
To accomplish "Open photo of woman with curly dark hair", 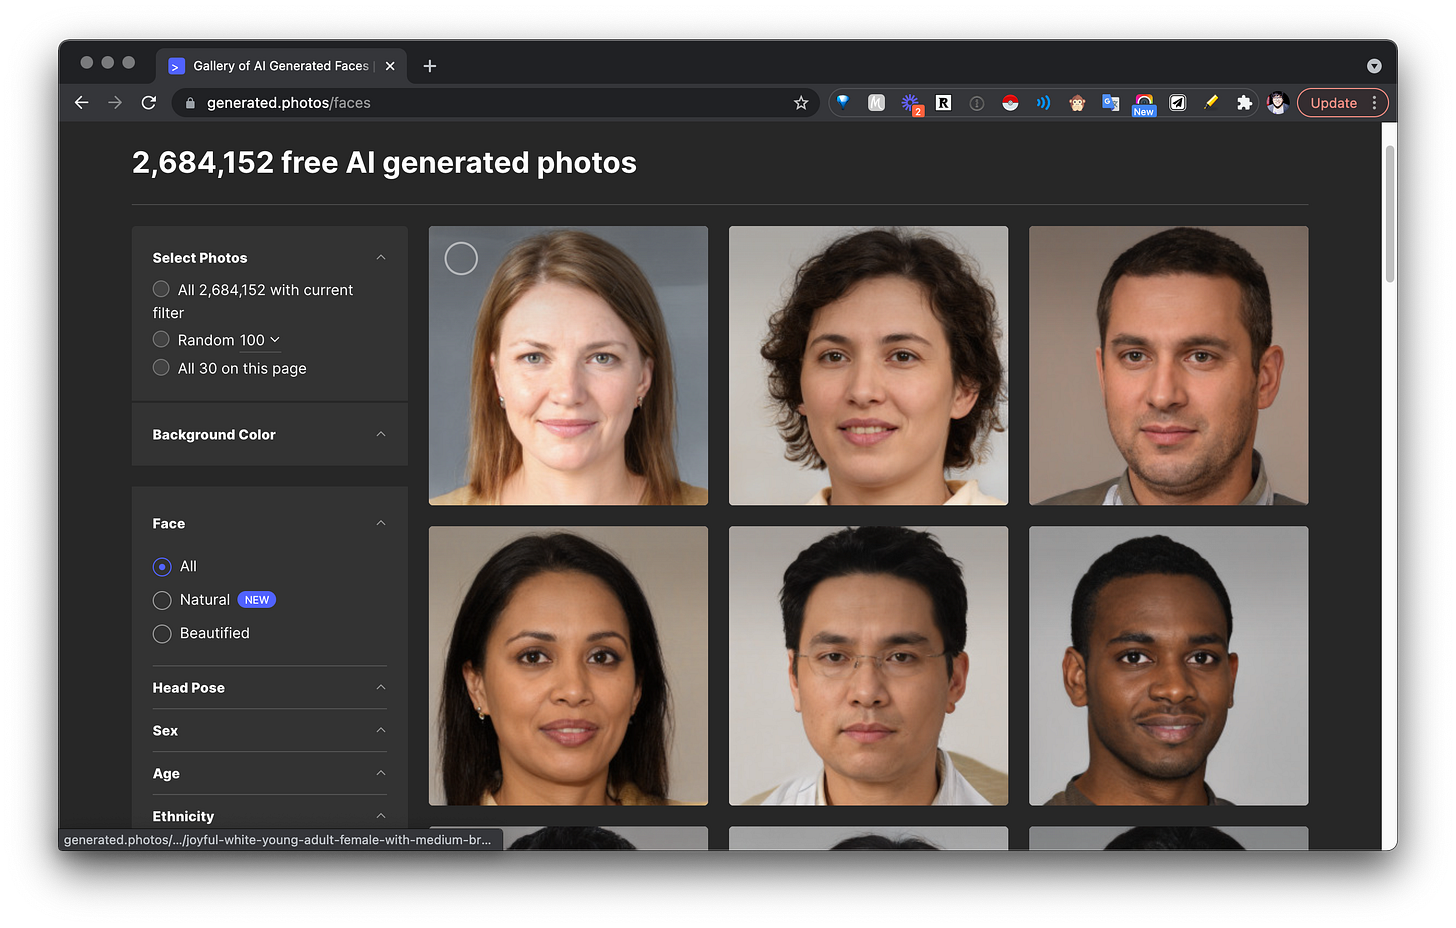I will [868, 365].
